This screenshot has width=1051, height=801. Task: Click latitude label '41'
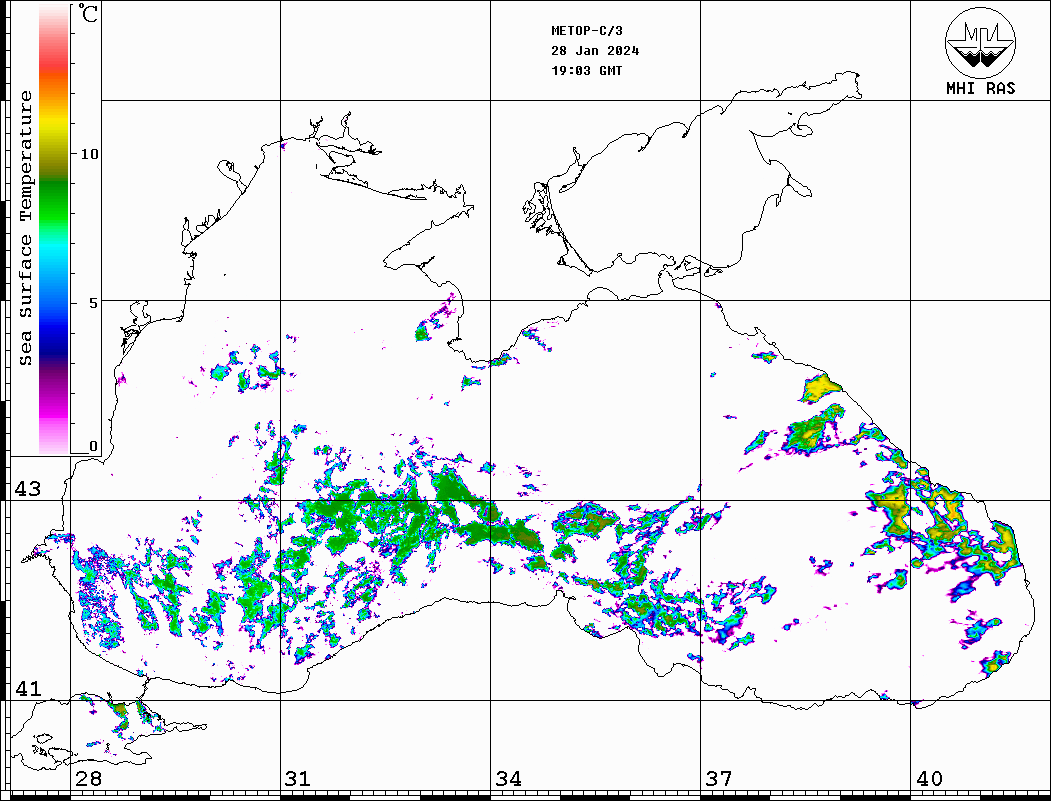click(x=27, y=688)
